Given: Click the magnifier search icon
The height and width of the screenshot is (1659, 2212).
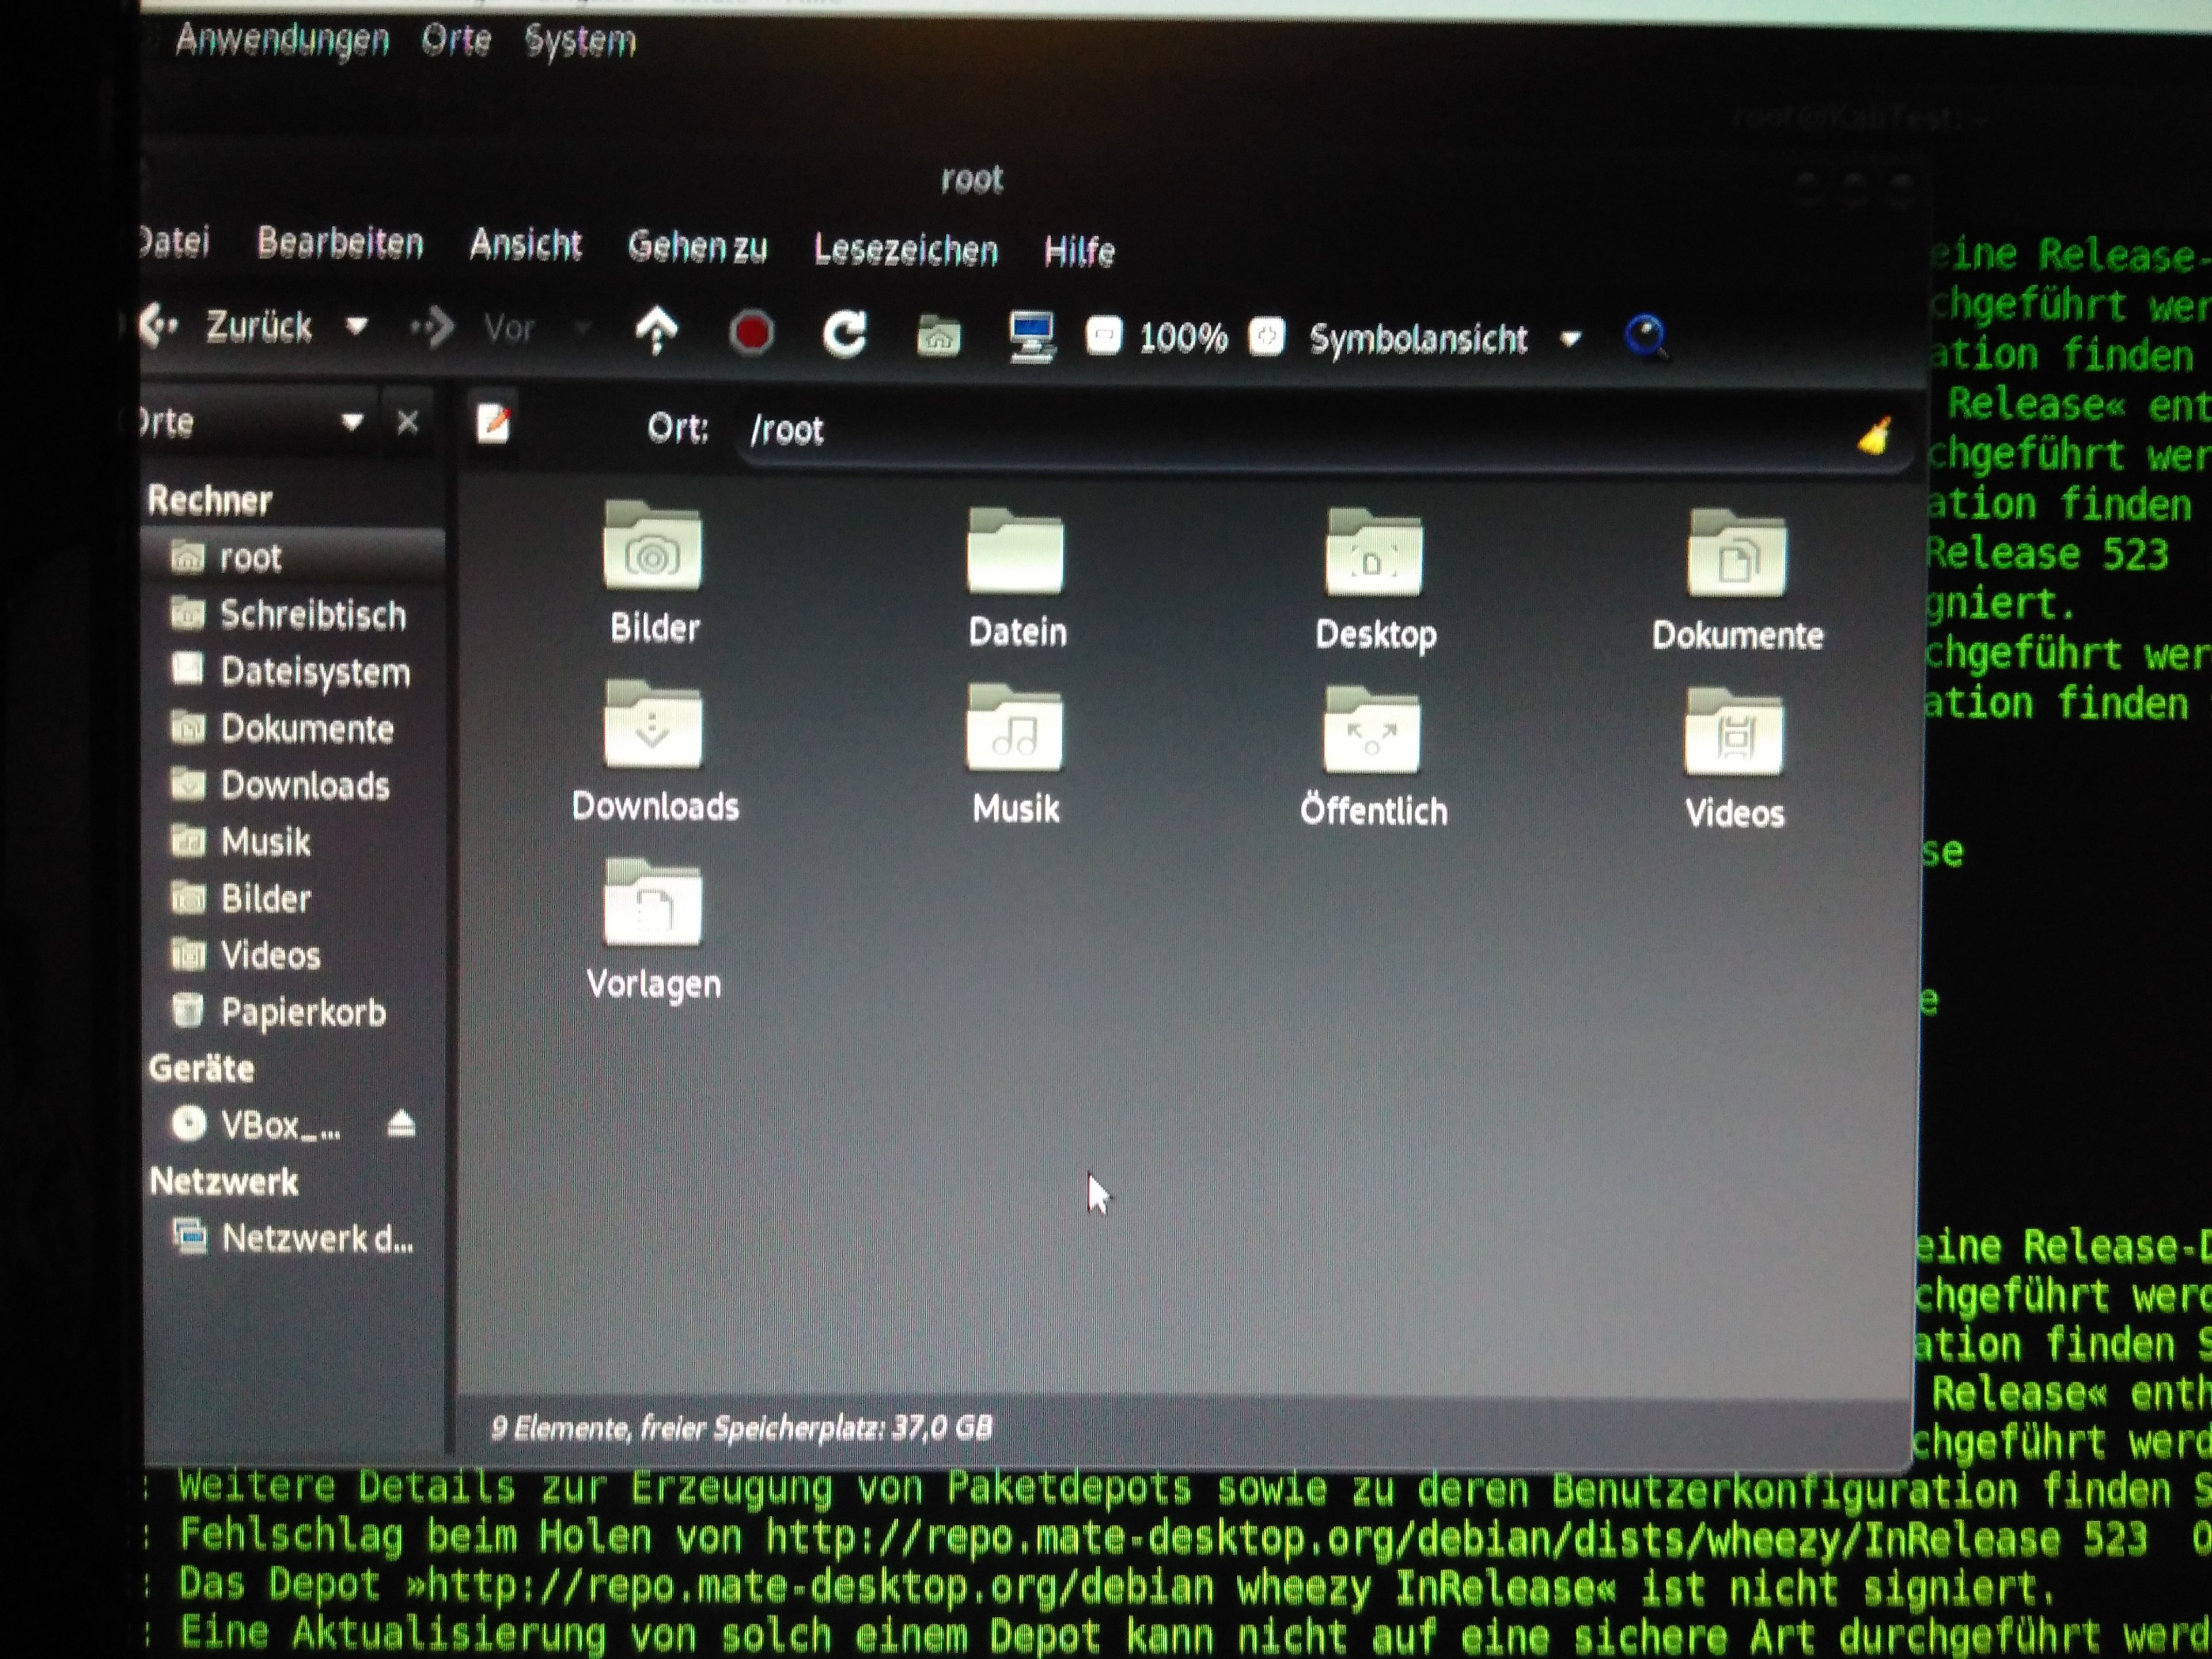Looking at the screenshot, I should (x=1646, y=336).
